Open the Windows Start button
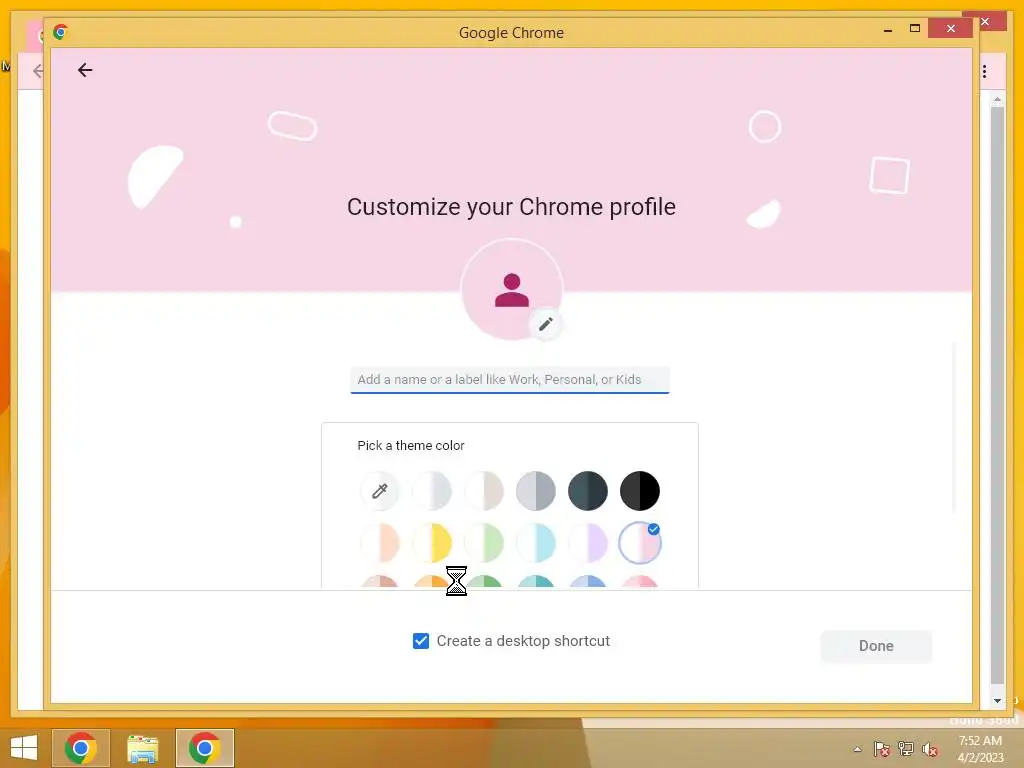This screenshot has height=768, width=1024. pyautogui.click(x=24, y=748)
